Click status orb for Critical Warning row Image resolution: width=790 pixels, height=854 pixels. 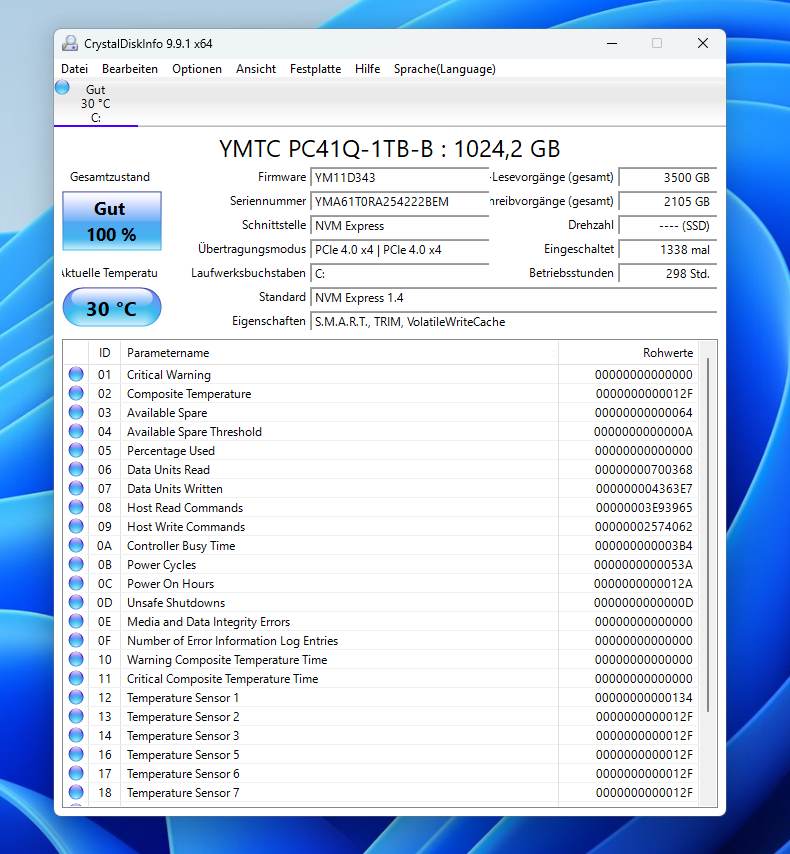(76, 374)
